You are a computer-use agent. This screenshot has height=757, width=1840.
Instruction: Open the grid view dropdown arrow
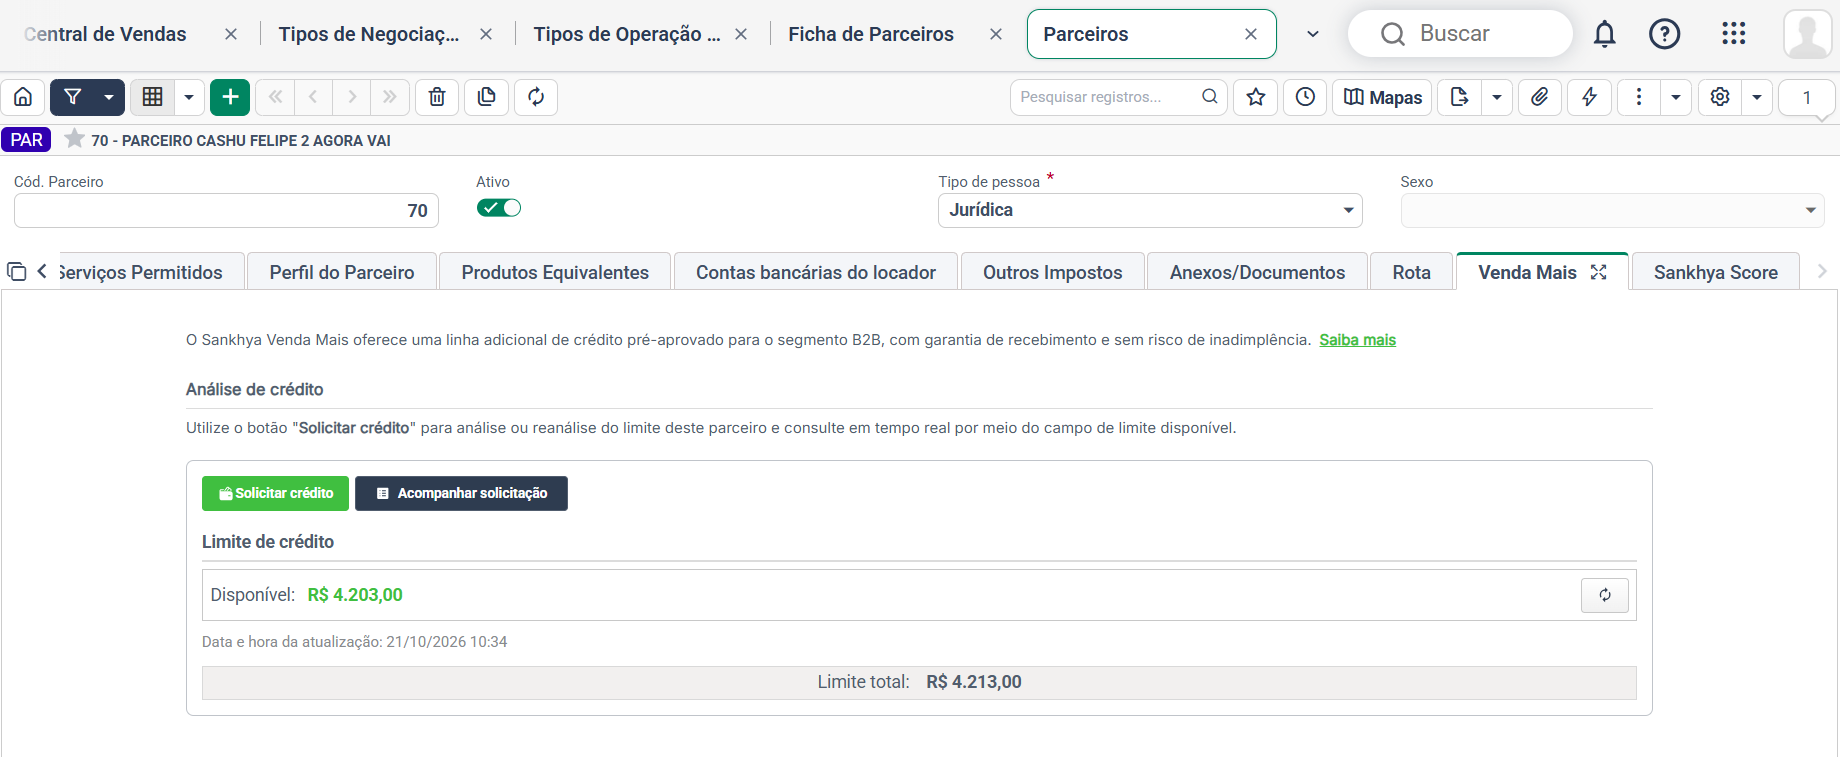tap(189, 97)
